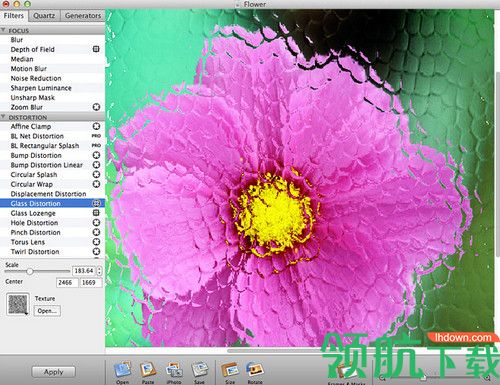Select the Torus Lens filter
This screenshot has height=385, width=500.
pos(52,242)
